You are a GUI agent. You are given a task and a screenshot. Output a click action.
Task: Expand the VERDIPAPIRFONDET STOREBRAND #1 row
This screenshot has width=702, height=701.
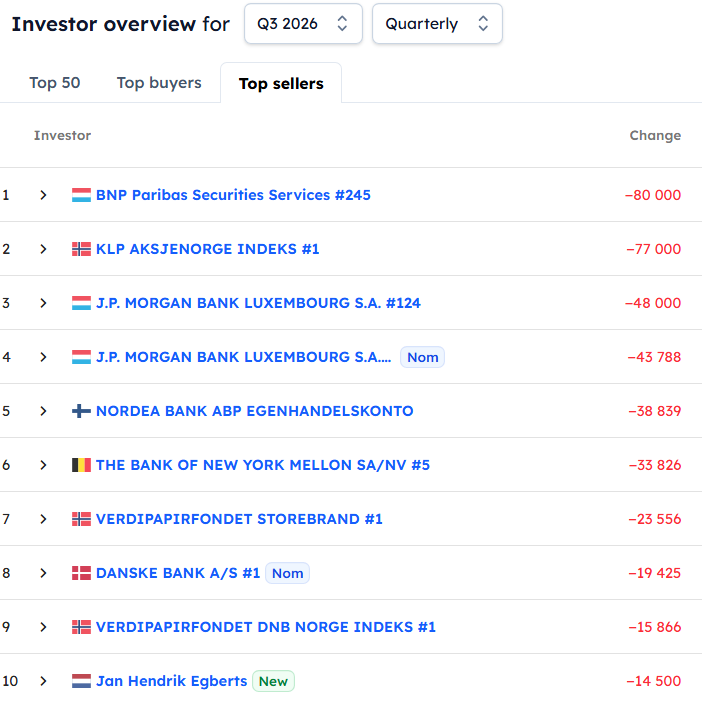tap(43, 519)
